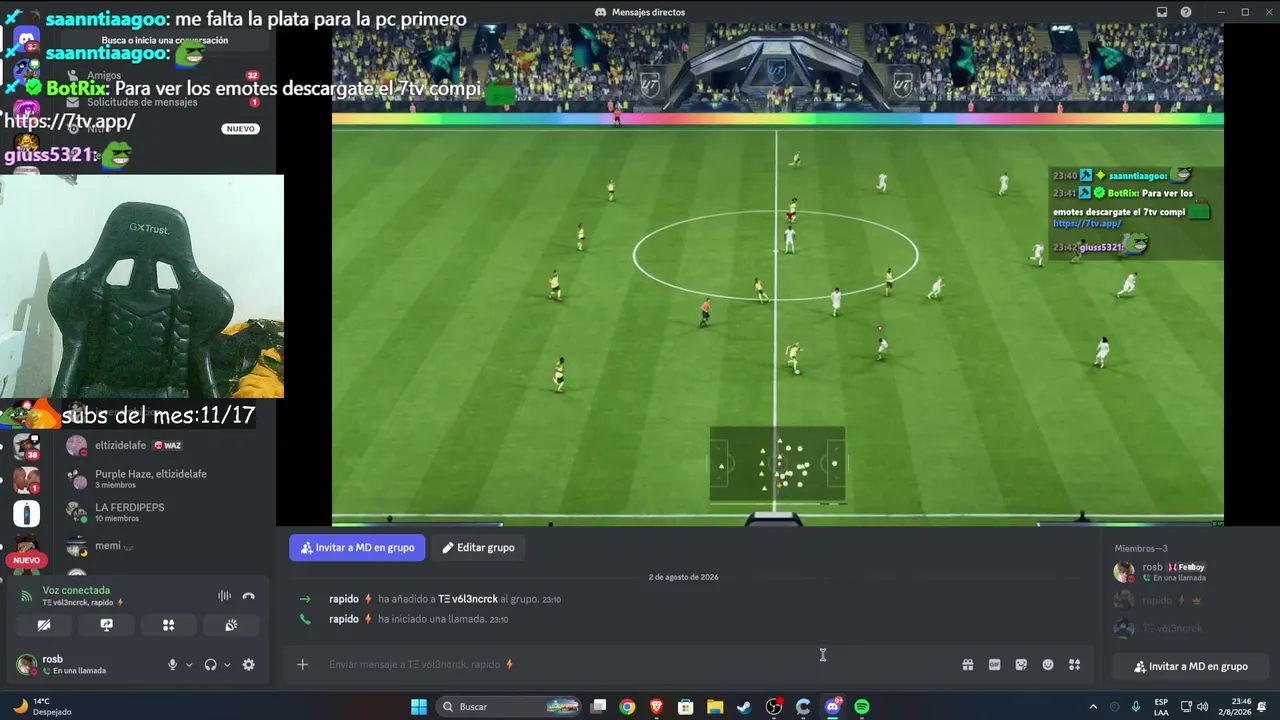Viewport: 1280px width, 720px height.
Task: Open the soda bottle server icon
Action: coord(26,514)
